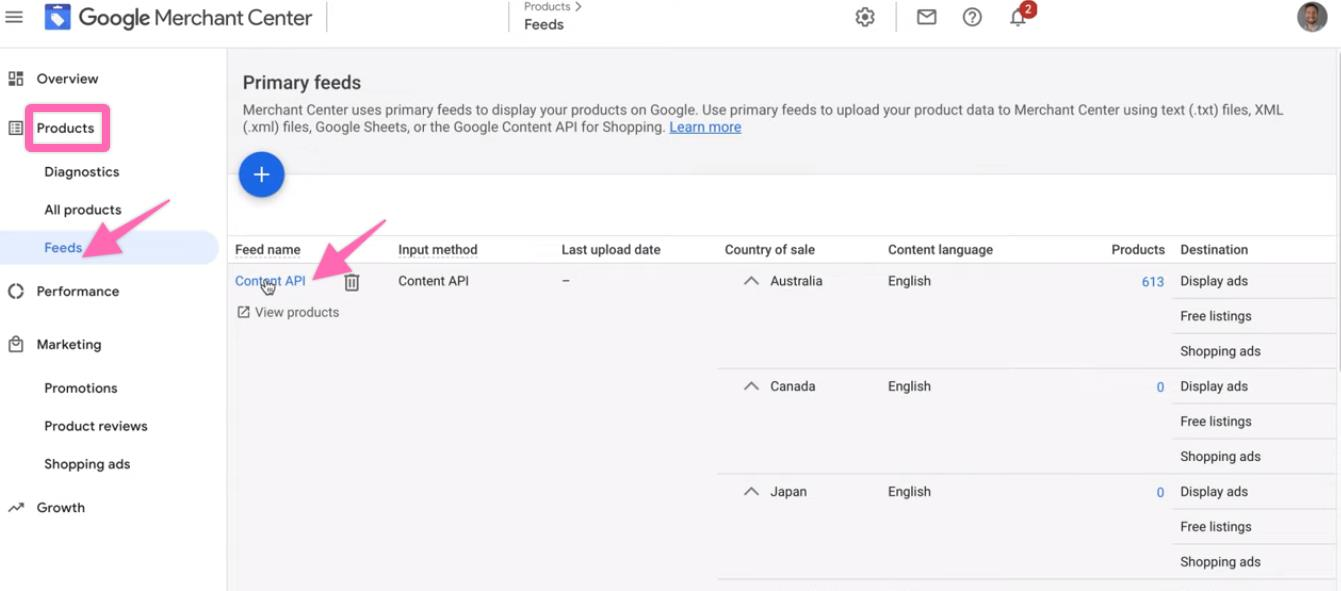Click the Learn more link
This screenshot has width=1341, height=591.
[x=705, y=128]
